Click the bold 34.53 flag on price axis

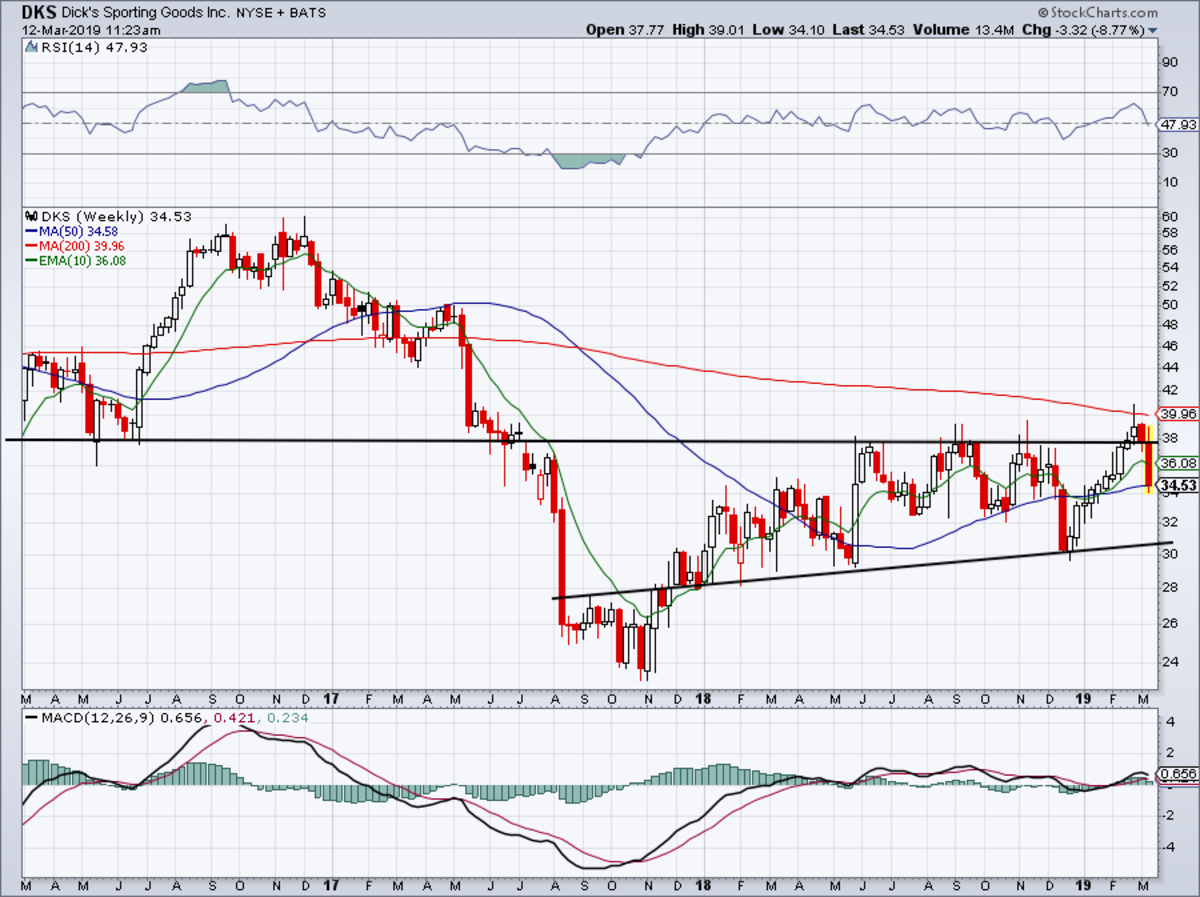pyautogui.click(x=1176, y=486)
